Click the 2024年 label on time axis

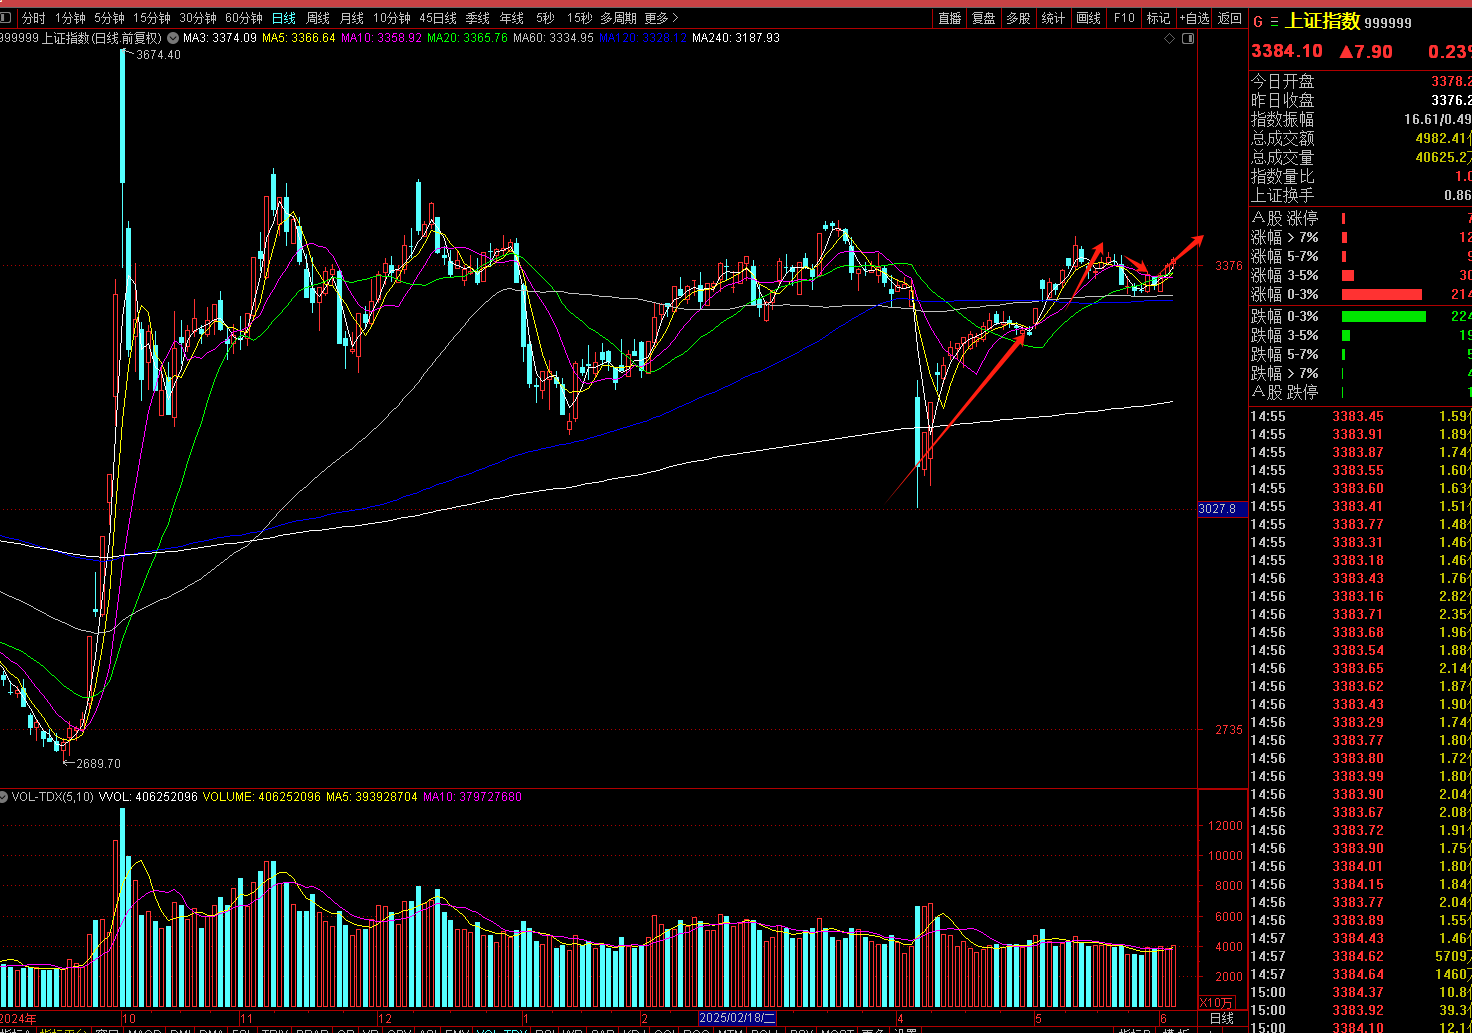[x=18, y=1019]
